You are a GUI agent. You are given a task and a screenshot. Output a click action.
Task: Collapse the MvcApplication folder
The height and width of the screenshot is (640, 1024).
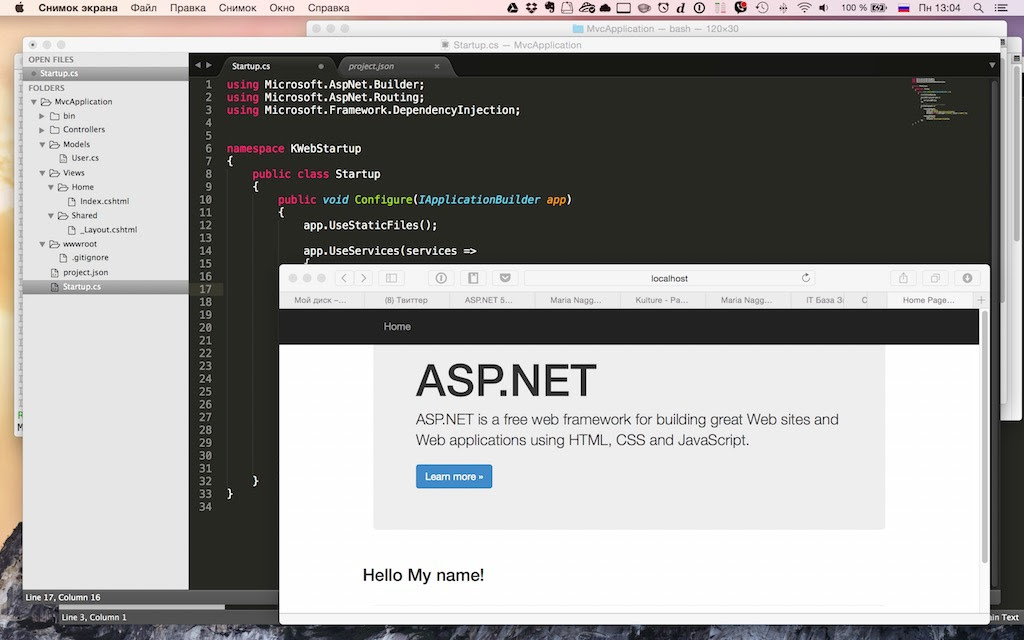(33, 102)
